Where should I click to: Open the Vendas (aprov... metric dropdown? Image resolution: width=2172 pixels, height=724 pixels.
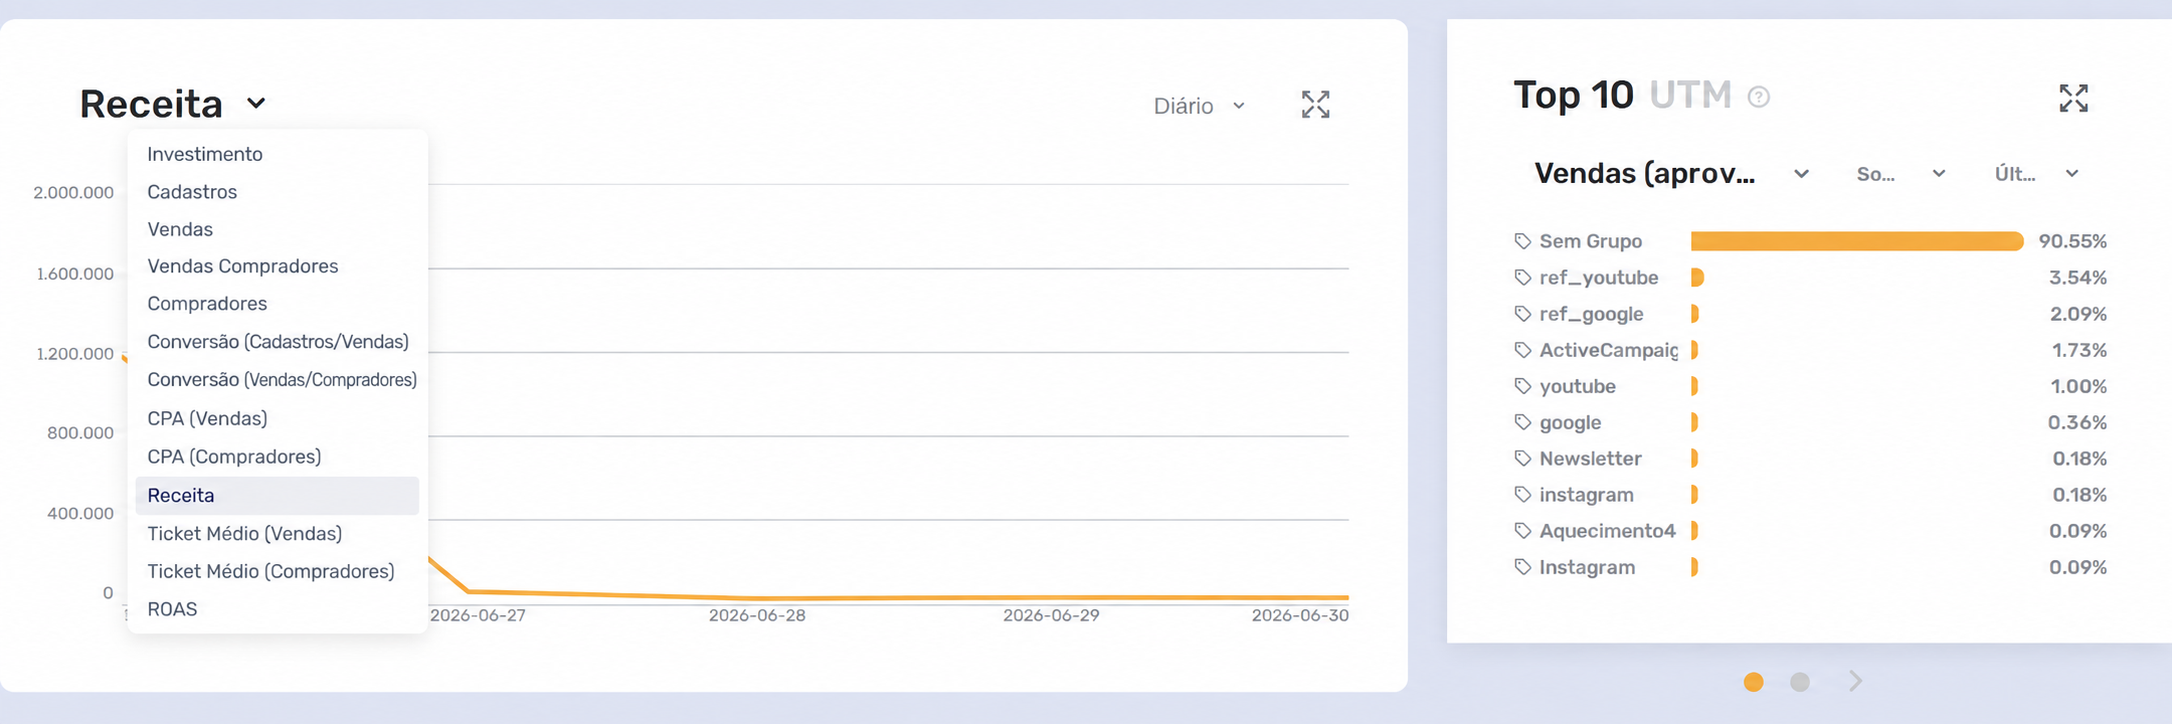[x=1671, y=174]
